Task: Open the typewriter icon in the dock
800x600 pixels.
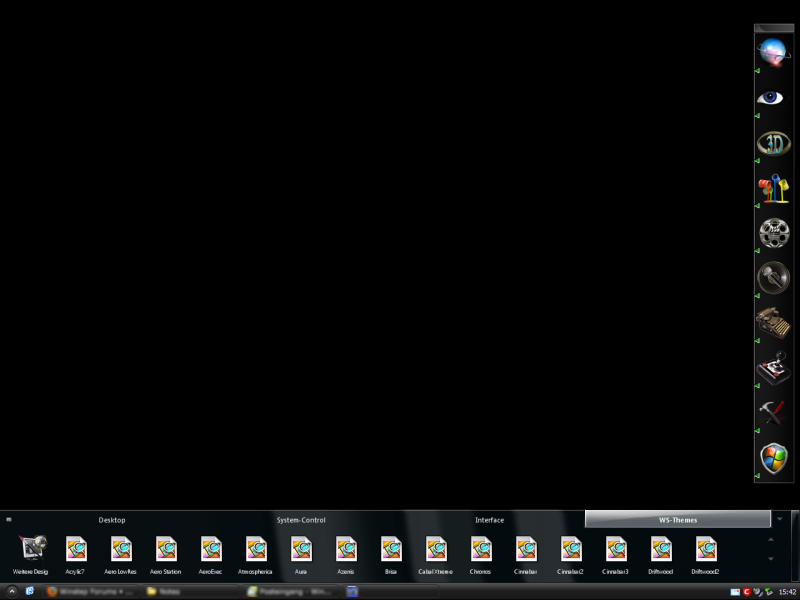Action: 773,323
